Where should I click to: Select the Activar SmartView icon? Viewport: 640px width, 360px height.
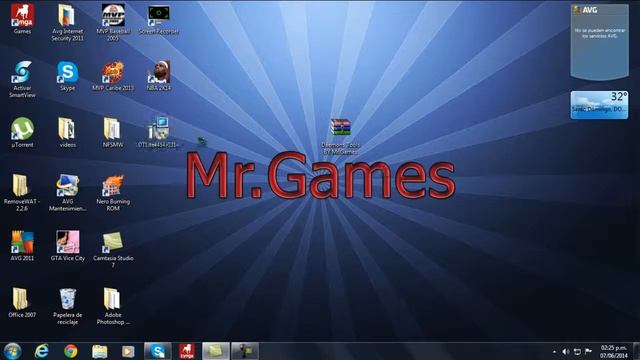click(x=22, y=79)
